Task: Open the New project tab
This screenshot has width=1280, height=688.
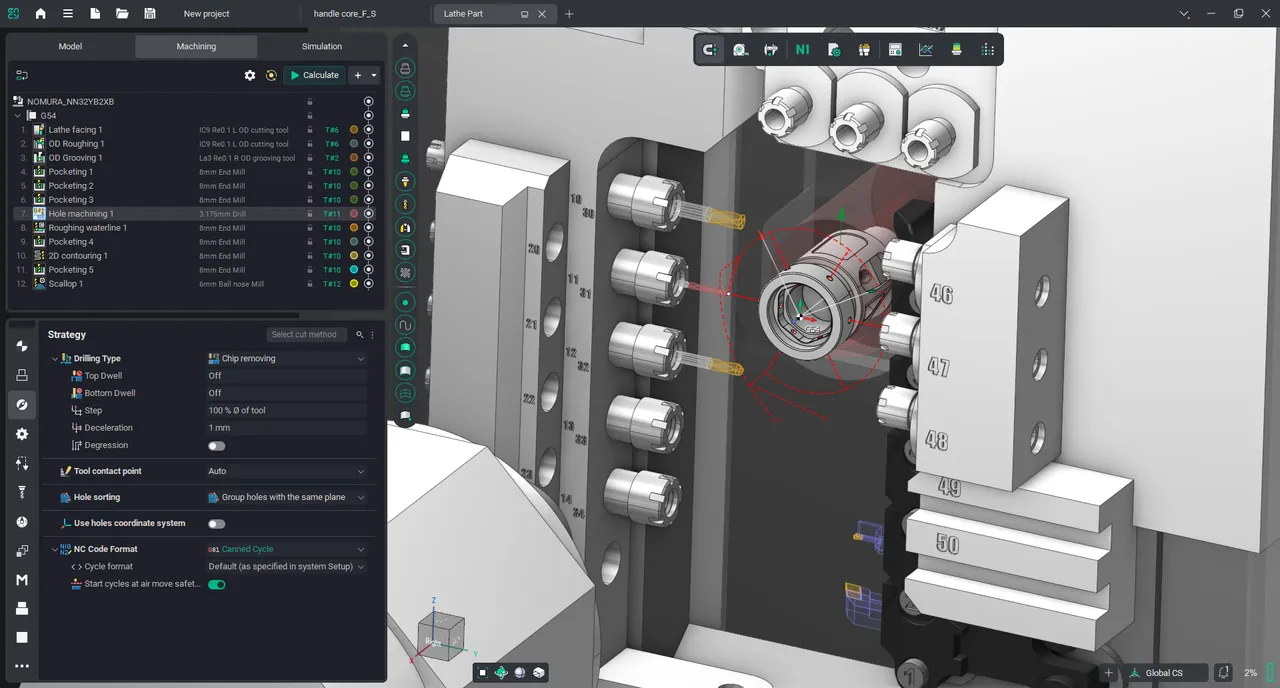Action: coord(207,14)
